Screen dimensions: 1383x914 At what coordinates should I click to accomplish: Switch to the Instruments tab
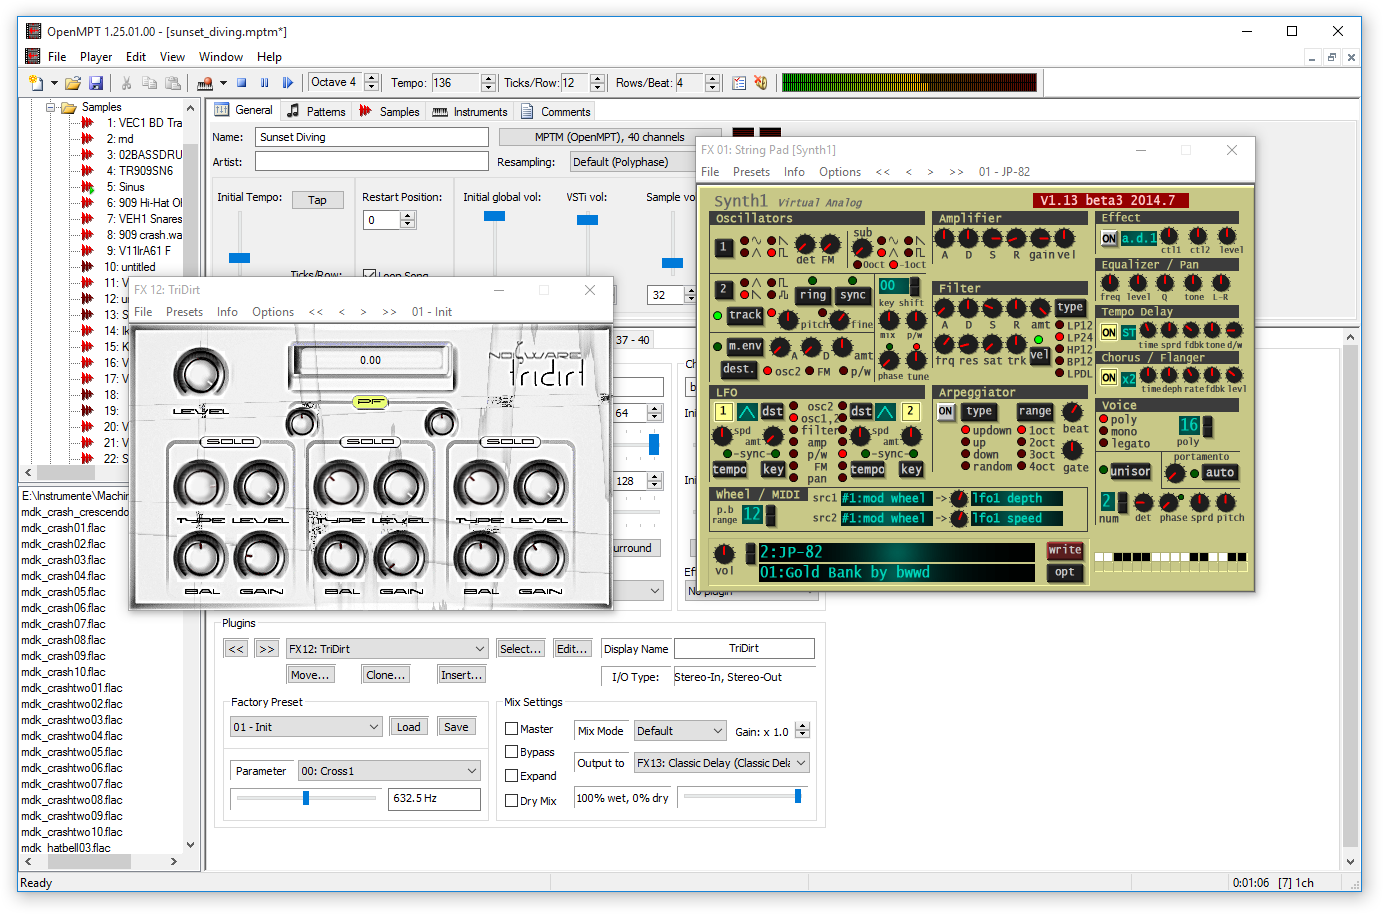tap(470, 111)
